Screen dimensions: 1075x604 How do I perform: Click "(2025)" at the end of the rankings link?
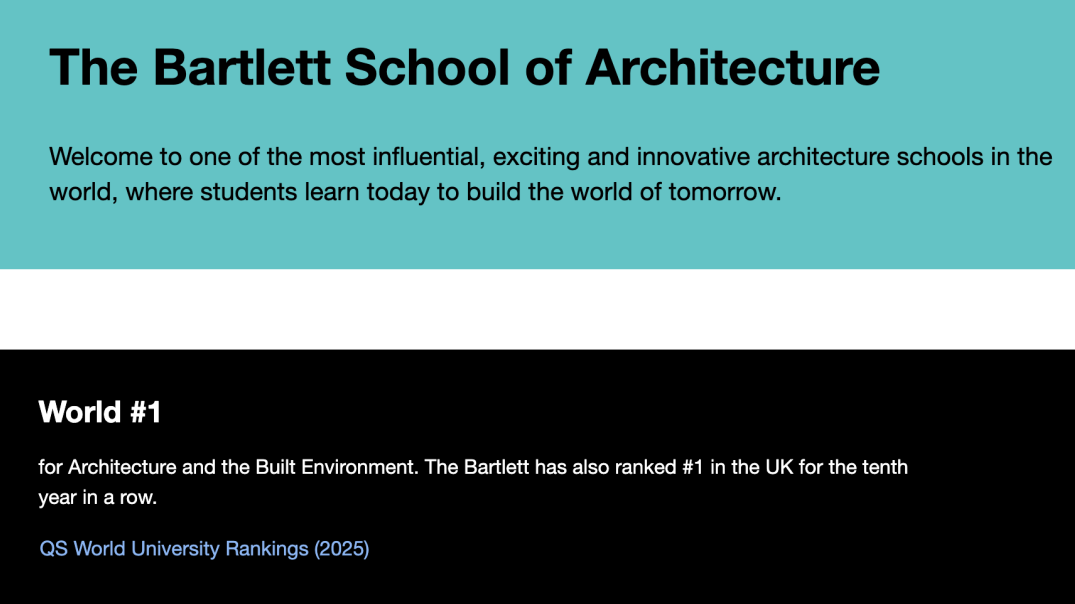tap(341, 548)
